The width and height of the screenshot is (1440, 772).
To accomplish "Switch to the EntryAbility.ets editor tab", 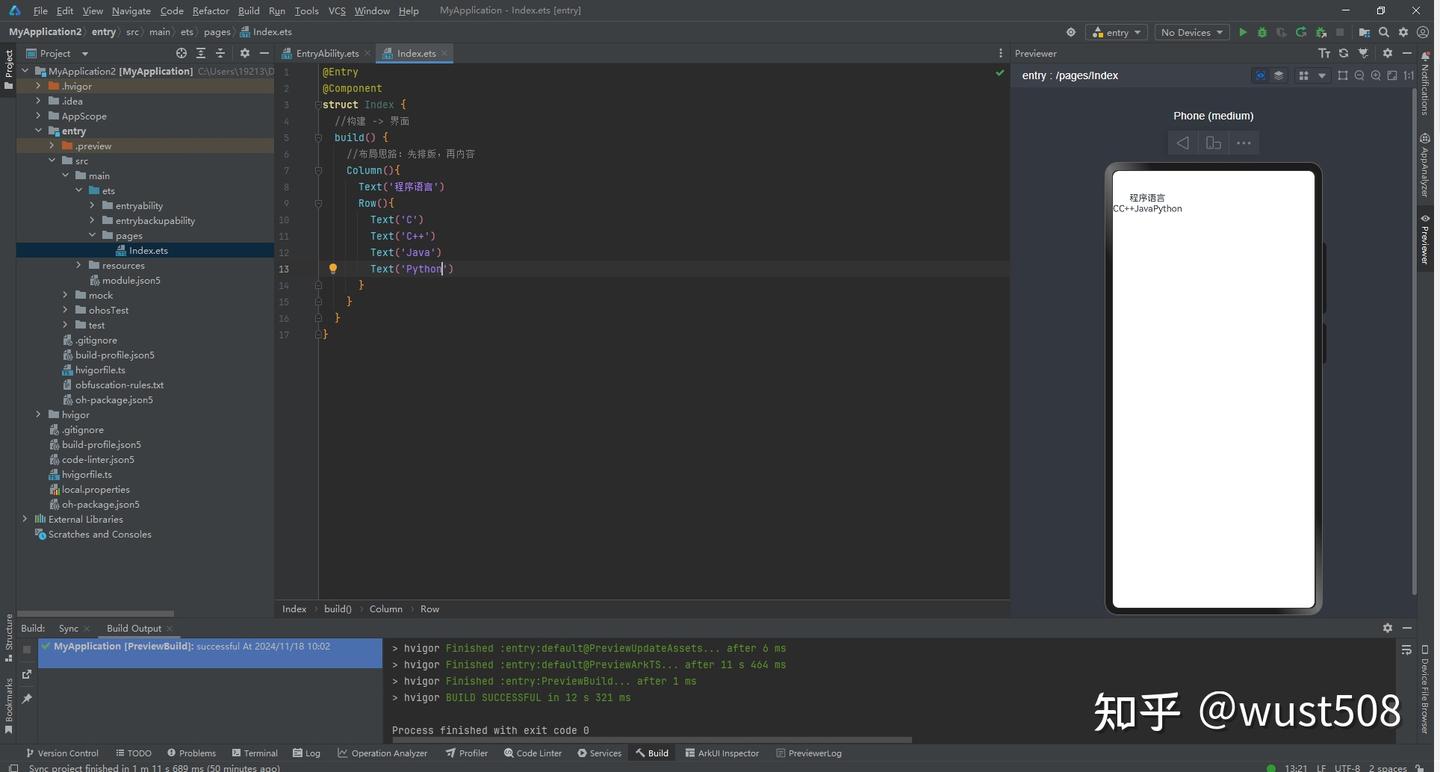I will (x=327, y=53).
